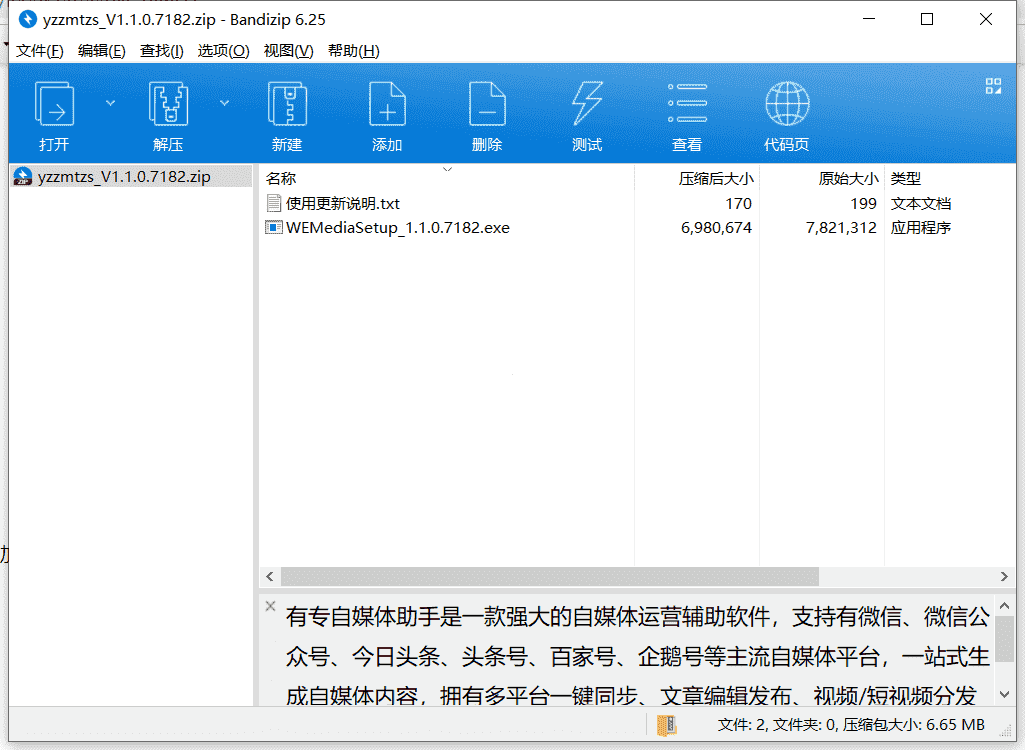
Task: Select the file WEMediaSetup_1.1.0.7182.exe
Action: click(397, 228)
